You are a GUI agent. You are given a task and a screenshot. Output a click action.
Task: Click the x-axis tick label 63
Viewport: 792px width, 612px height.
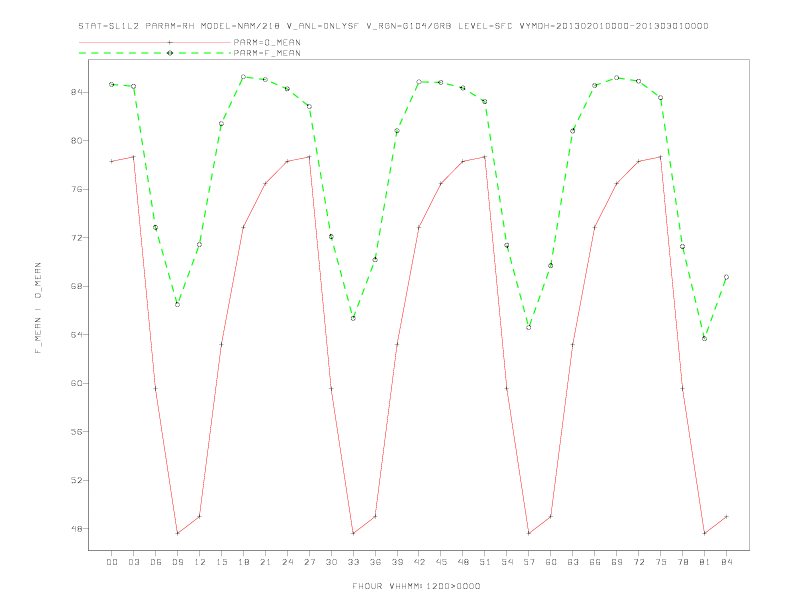(573, 562)
